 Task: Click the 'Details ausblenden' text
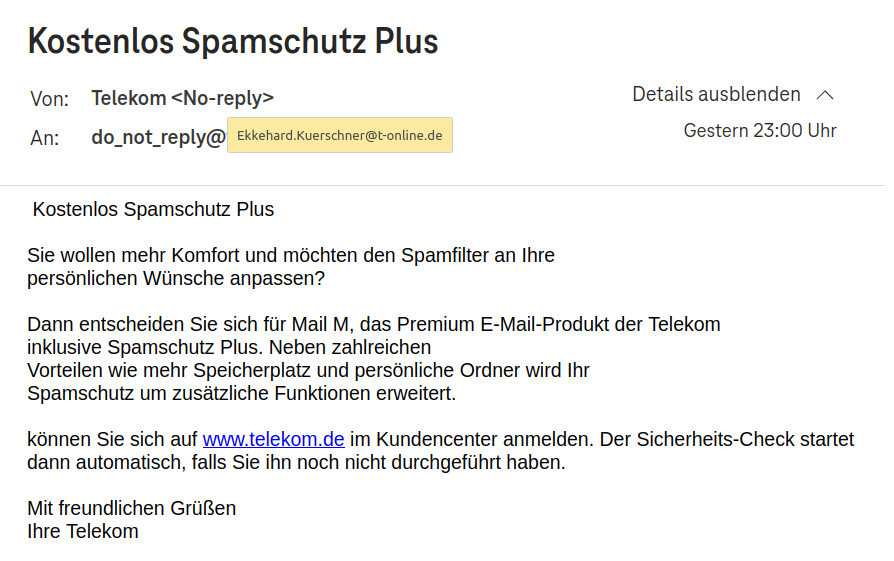pos(716,94)
